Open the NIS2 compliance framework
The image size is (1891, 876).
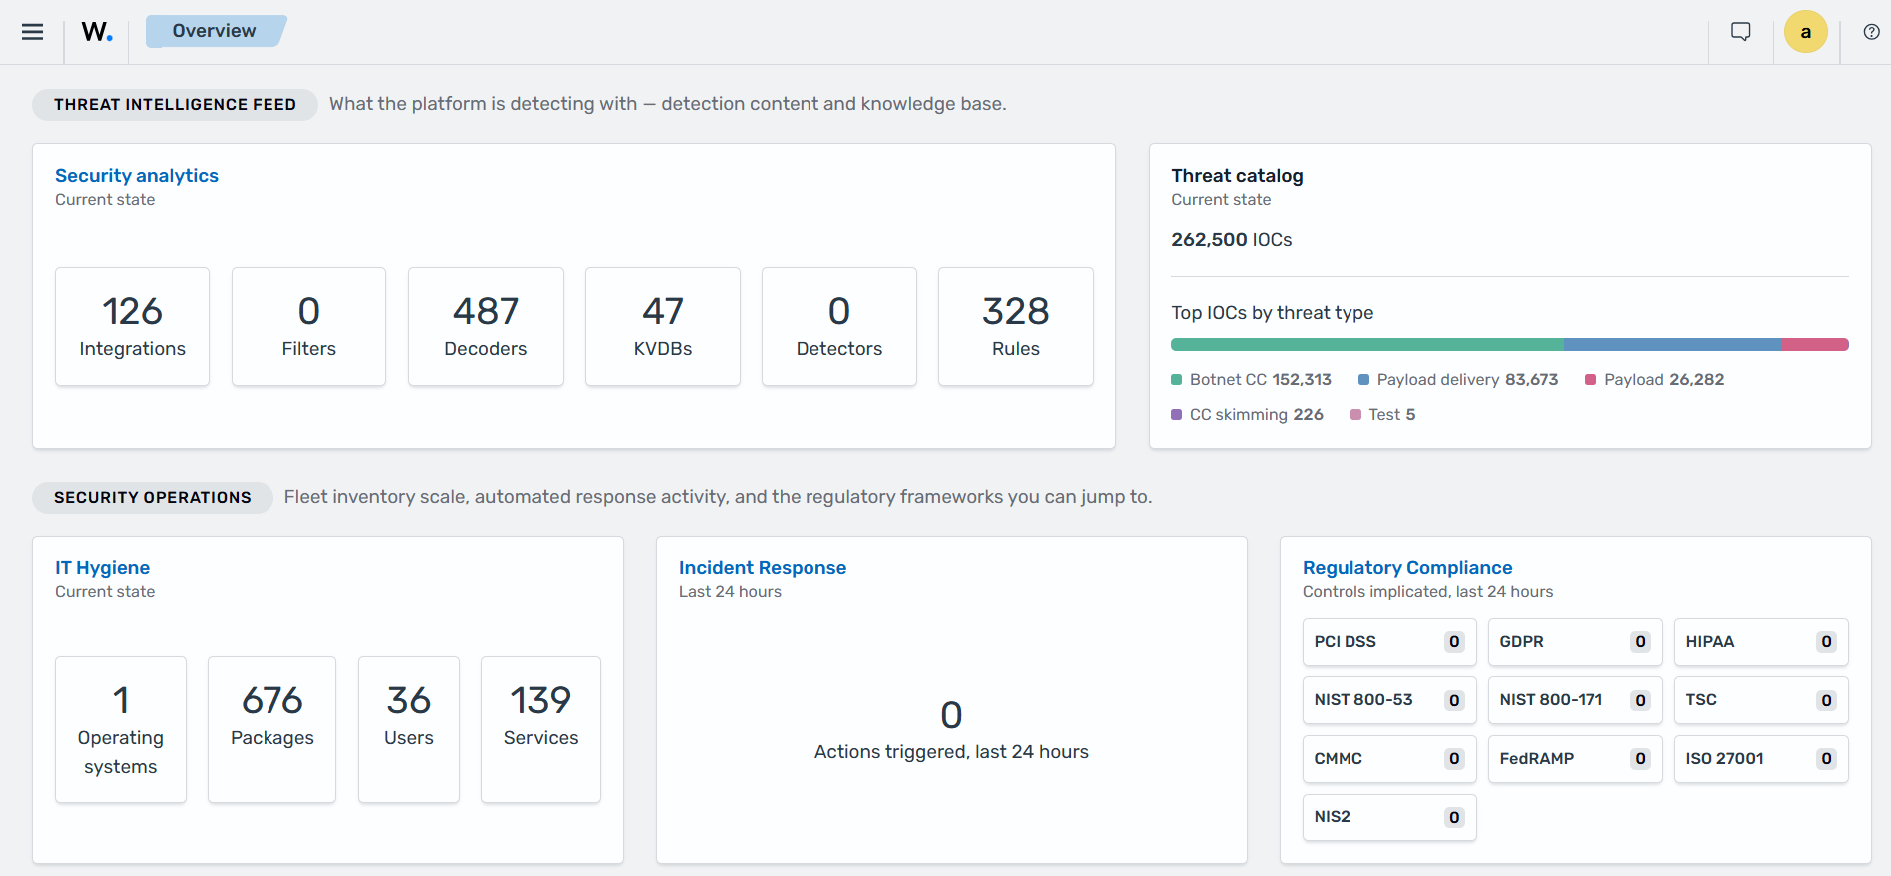[1390, 817]
